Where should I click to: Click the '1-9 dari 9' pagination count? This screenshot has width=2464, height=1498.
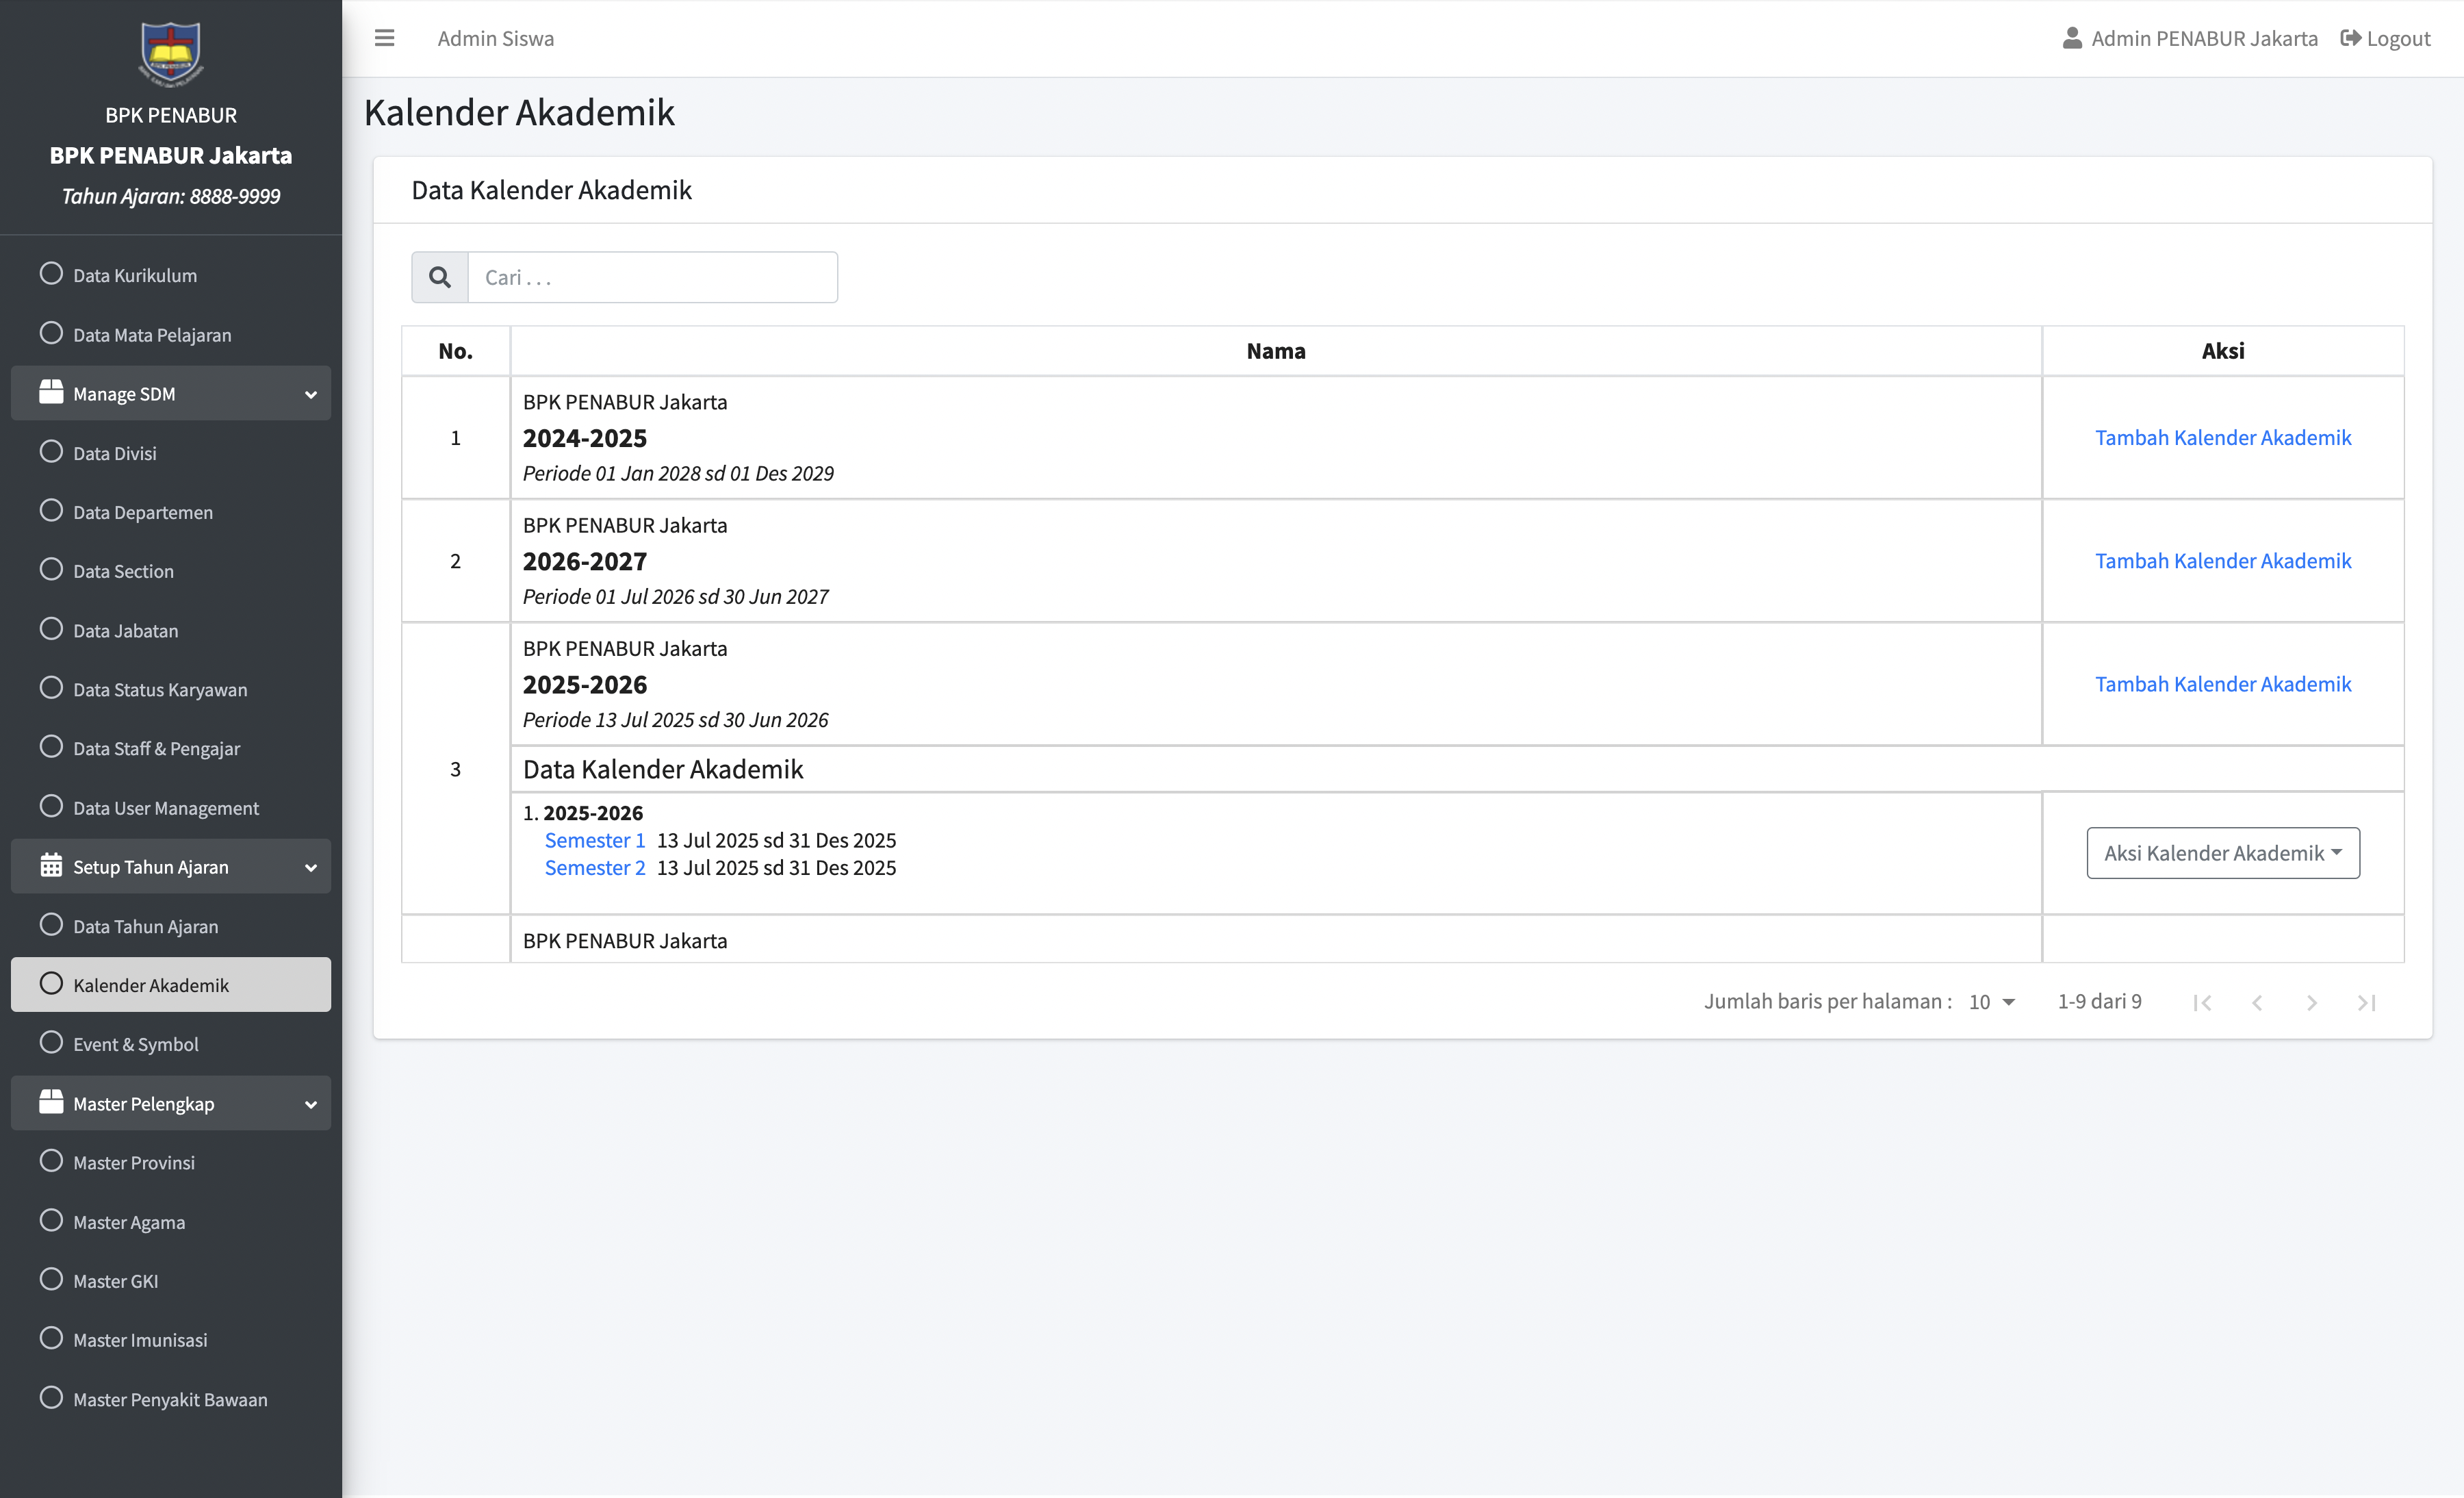pyautogui.click(x=2100, y=1001)
